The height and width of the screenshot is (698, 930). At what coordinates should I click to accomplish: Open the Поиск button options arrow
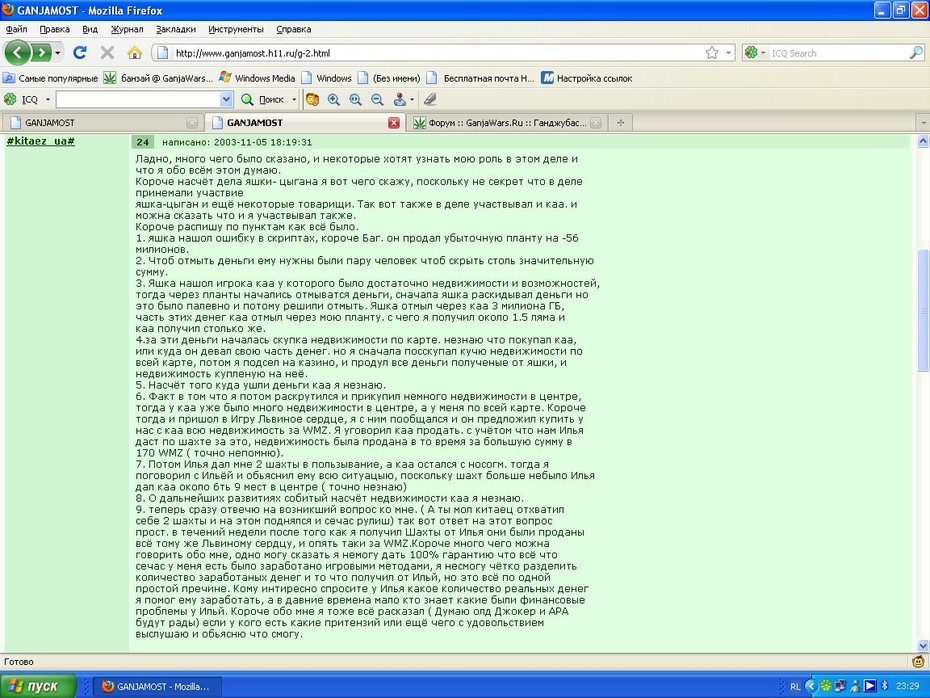(x=294, y=100)
